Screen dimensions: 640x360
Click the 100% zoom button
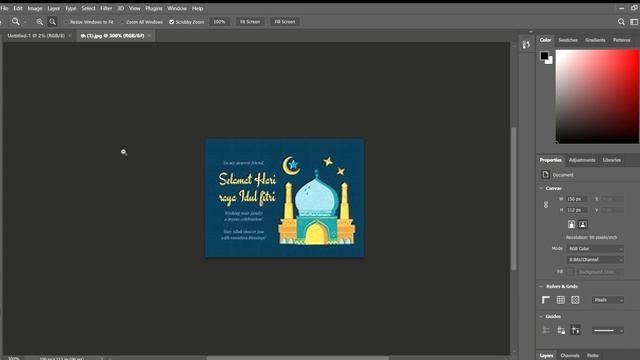point(219,22)
